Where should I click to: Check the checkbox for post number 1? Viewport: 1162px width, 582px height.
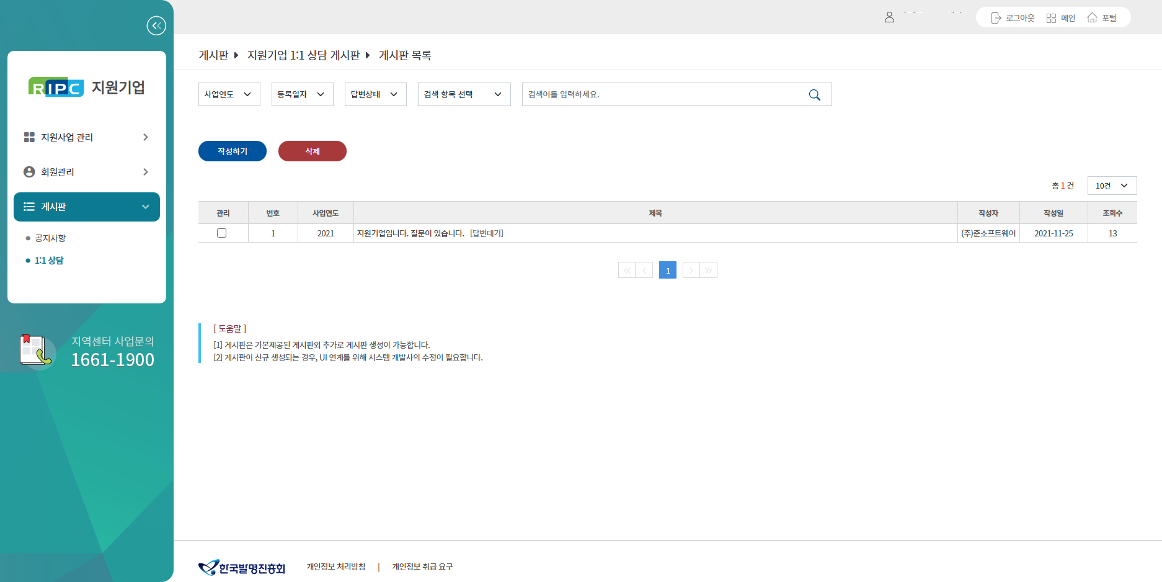[x=222, y=233]
